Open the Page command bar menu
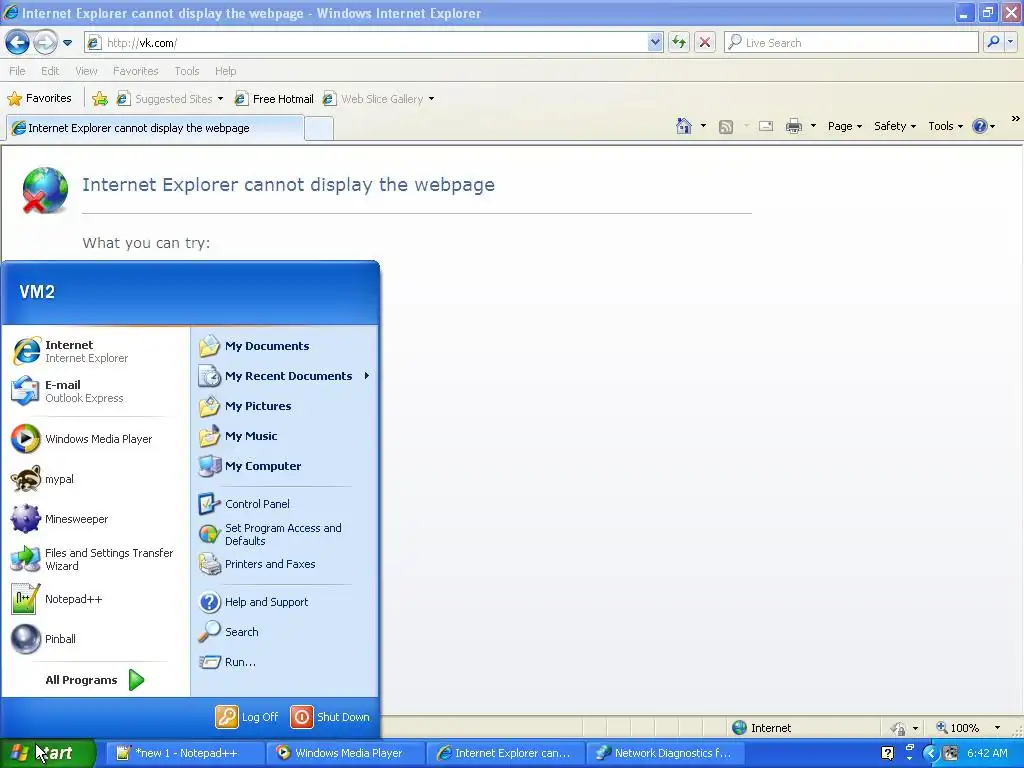Image resolution: width=1024 pixels, height=768 pixels. point(845,126)
